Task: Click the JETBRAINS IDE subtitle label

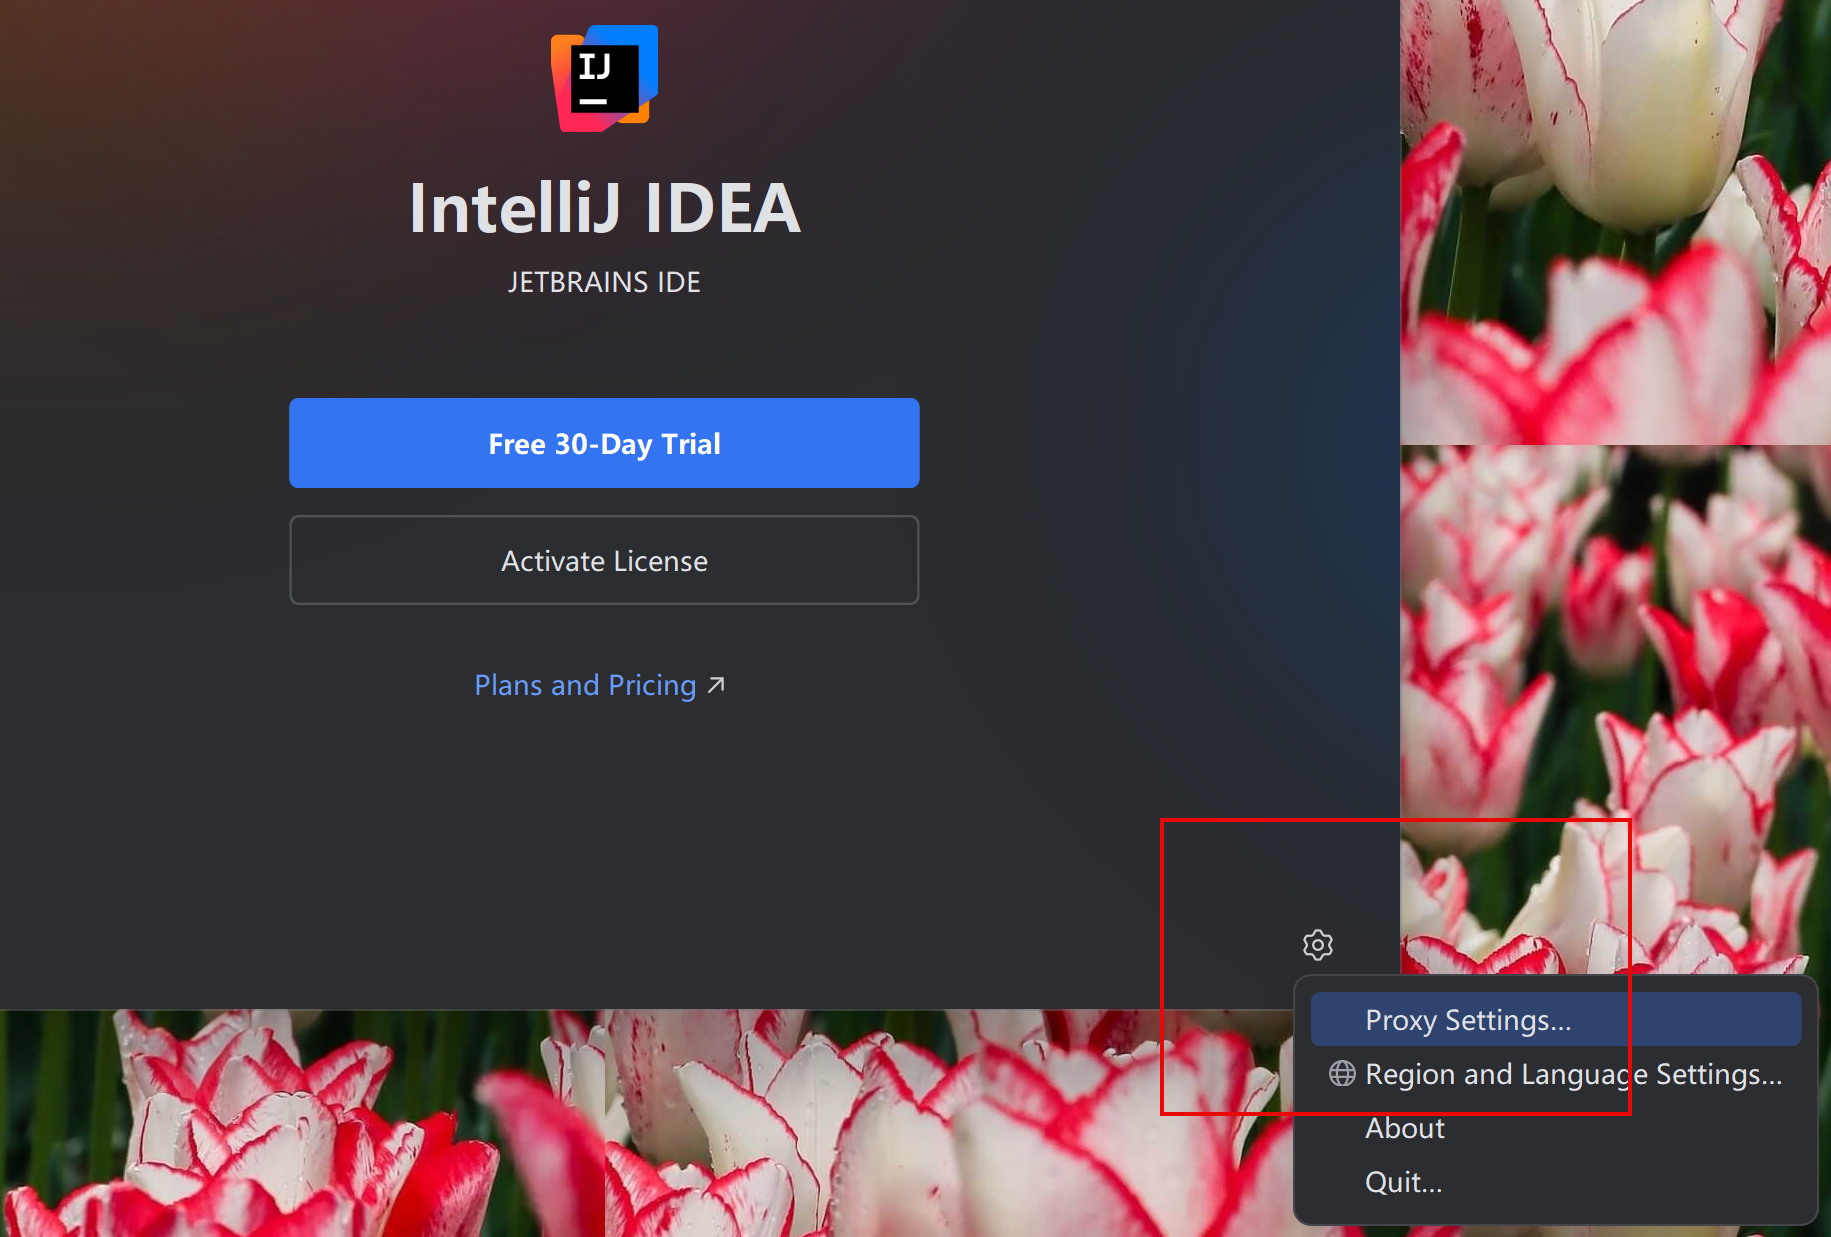Action: (604, 282)
